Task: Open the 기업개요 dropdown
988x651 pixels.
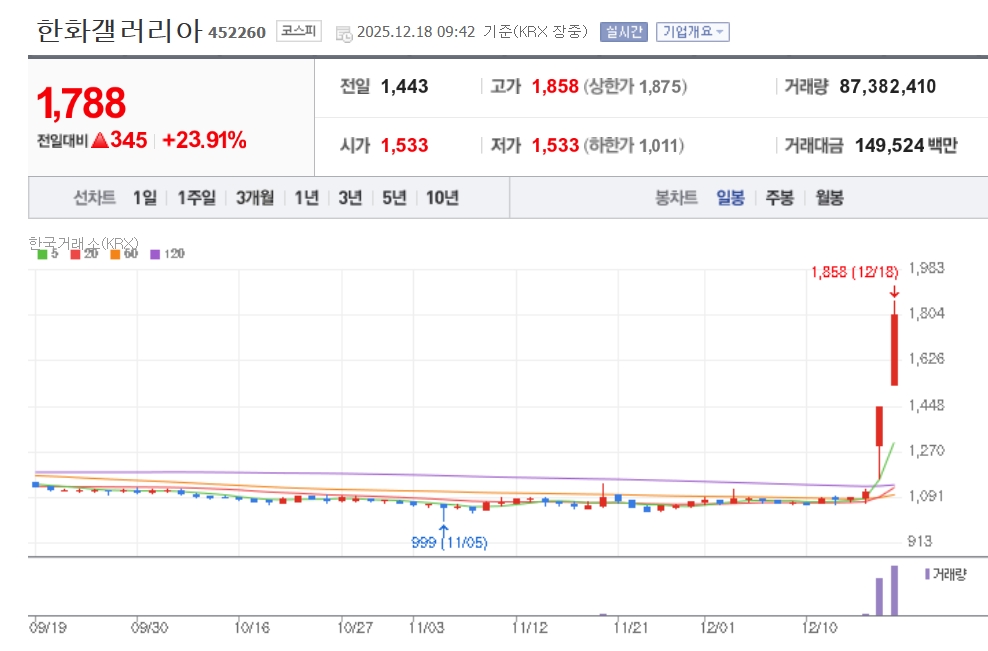Action: point(692,31)
